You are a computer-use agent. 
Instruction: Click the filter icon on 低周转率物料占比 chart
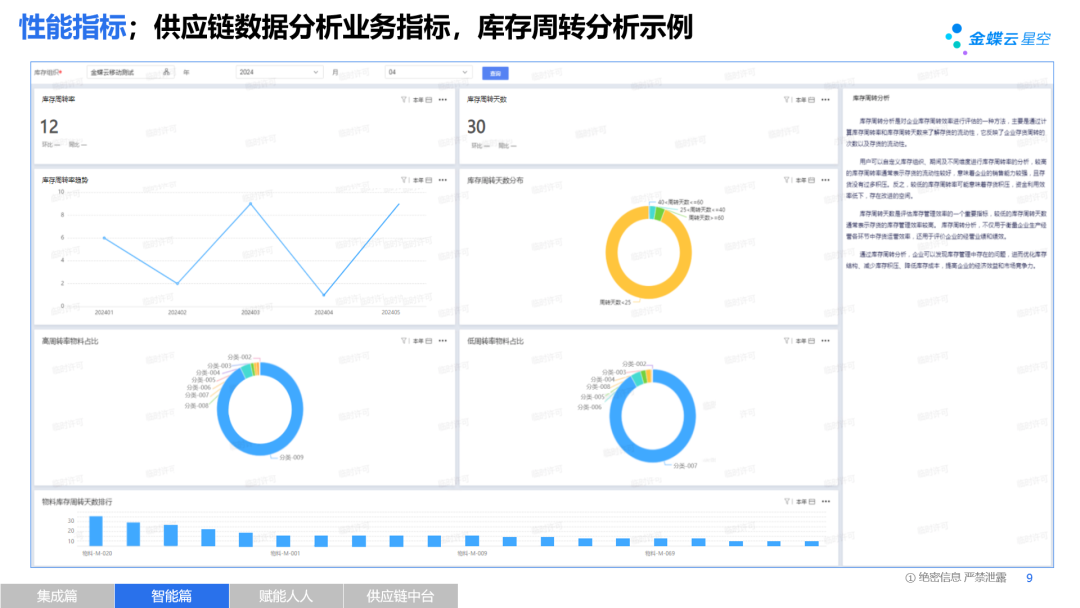click(x=787, y=341)
